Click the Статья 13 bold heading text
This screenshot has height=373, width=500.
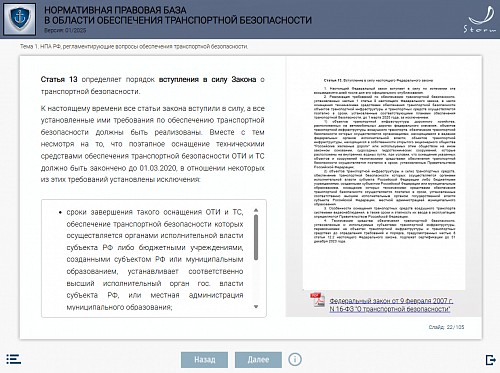coord(59,79)
